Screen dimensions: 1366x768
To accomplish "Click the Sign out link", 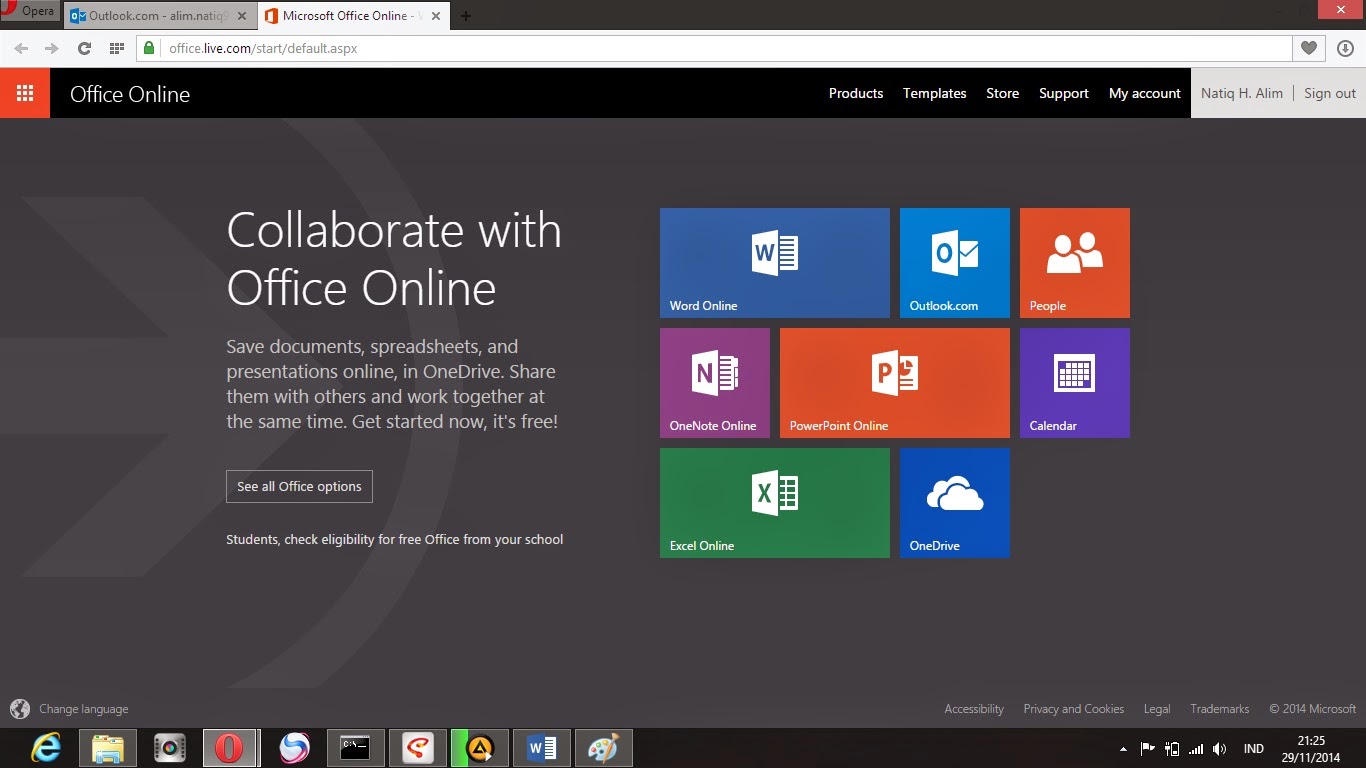I will pyautogui.click(x=1330, y=93).
